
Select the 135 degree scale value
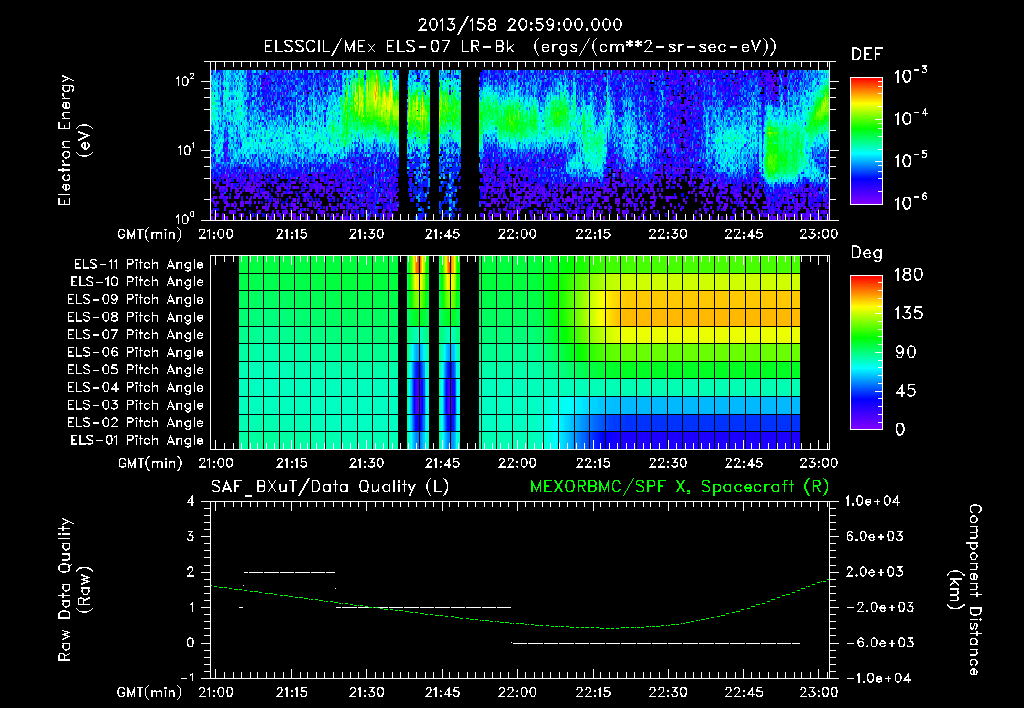click(x=908, y=314)
